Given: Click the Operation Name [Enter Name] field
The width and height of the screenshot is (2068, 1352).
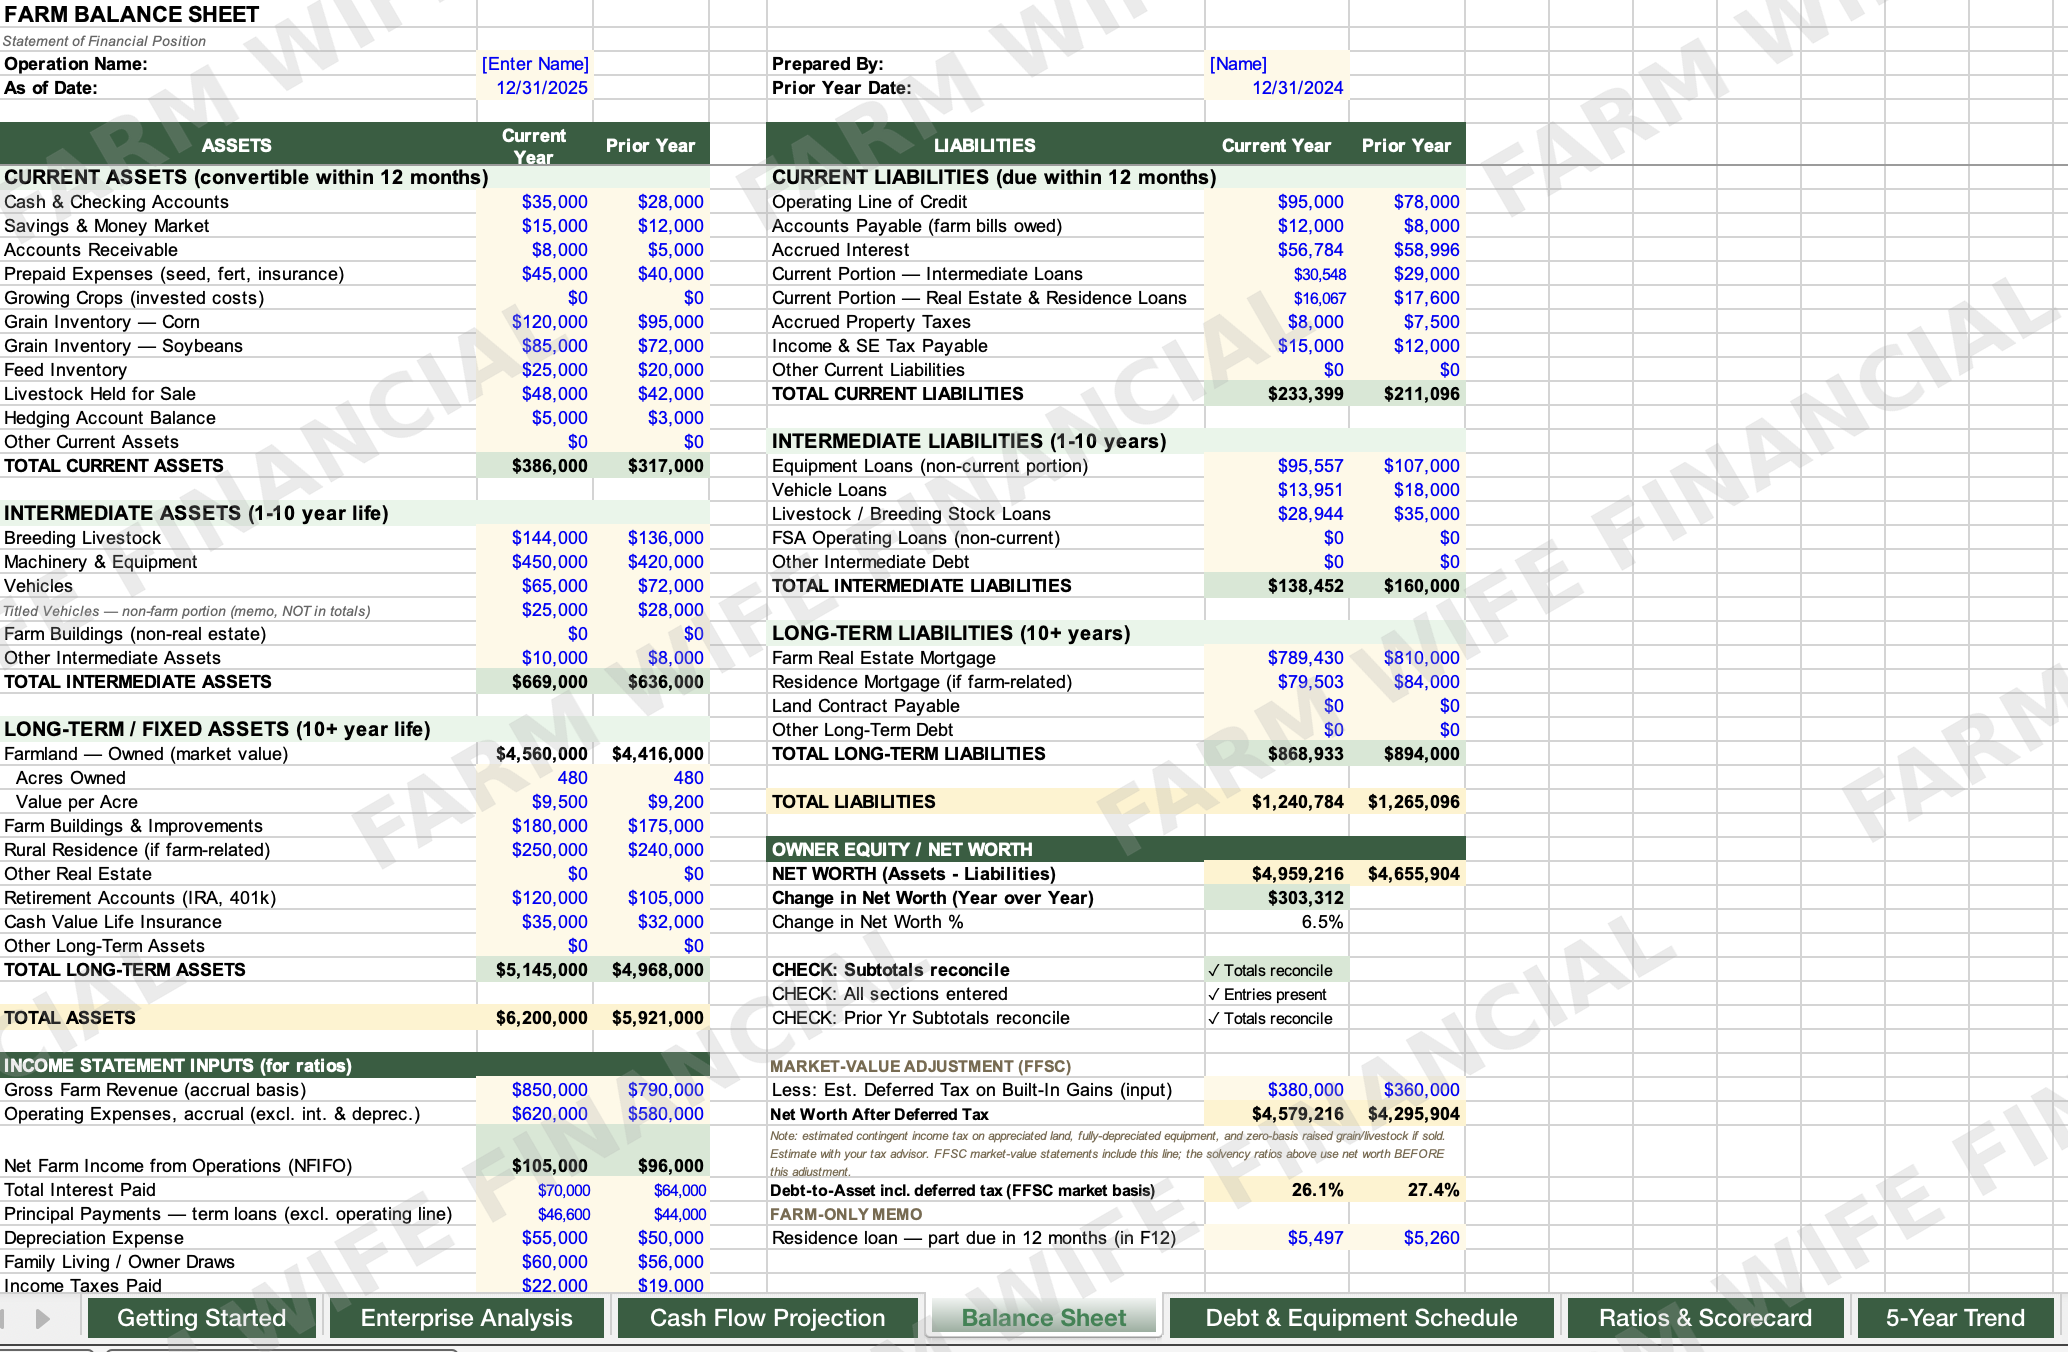Looking at the screenshot, I should (x=535, y=64).
